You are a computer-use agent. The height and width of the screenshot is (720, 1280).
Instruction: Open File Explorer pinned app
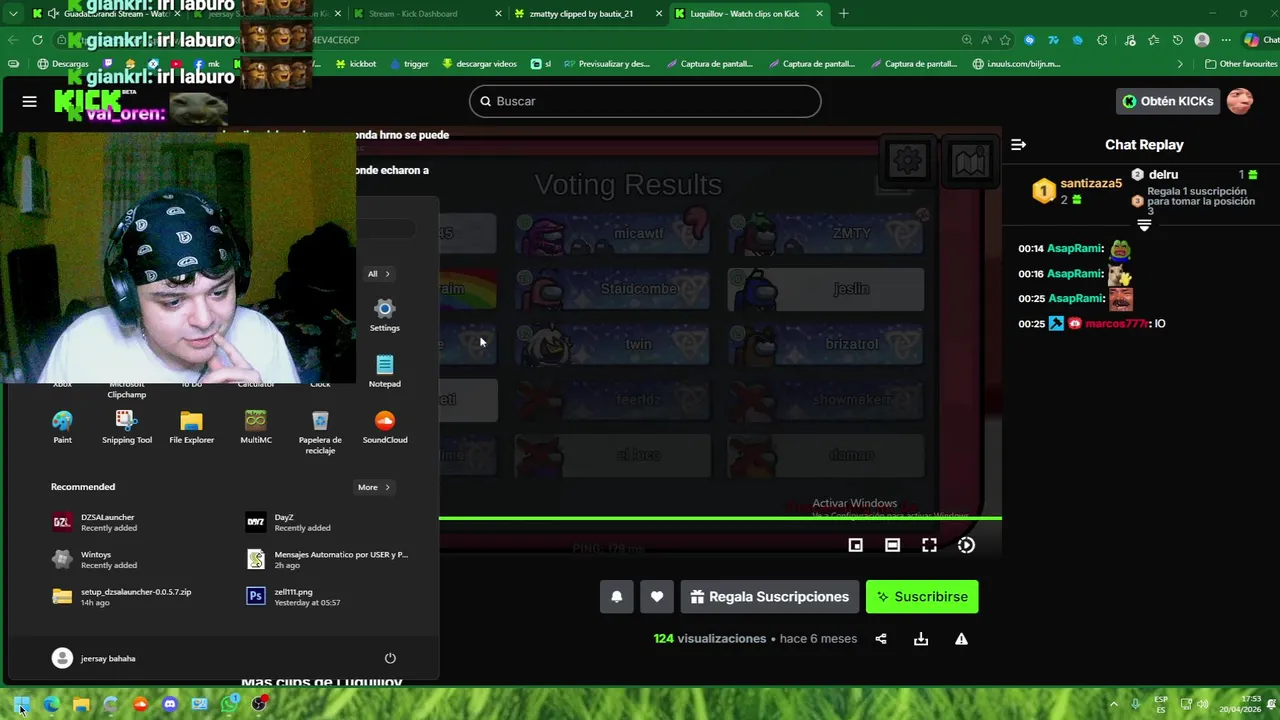click(191, 427)
